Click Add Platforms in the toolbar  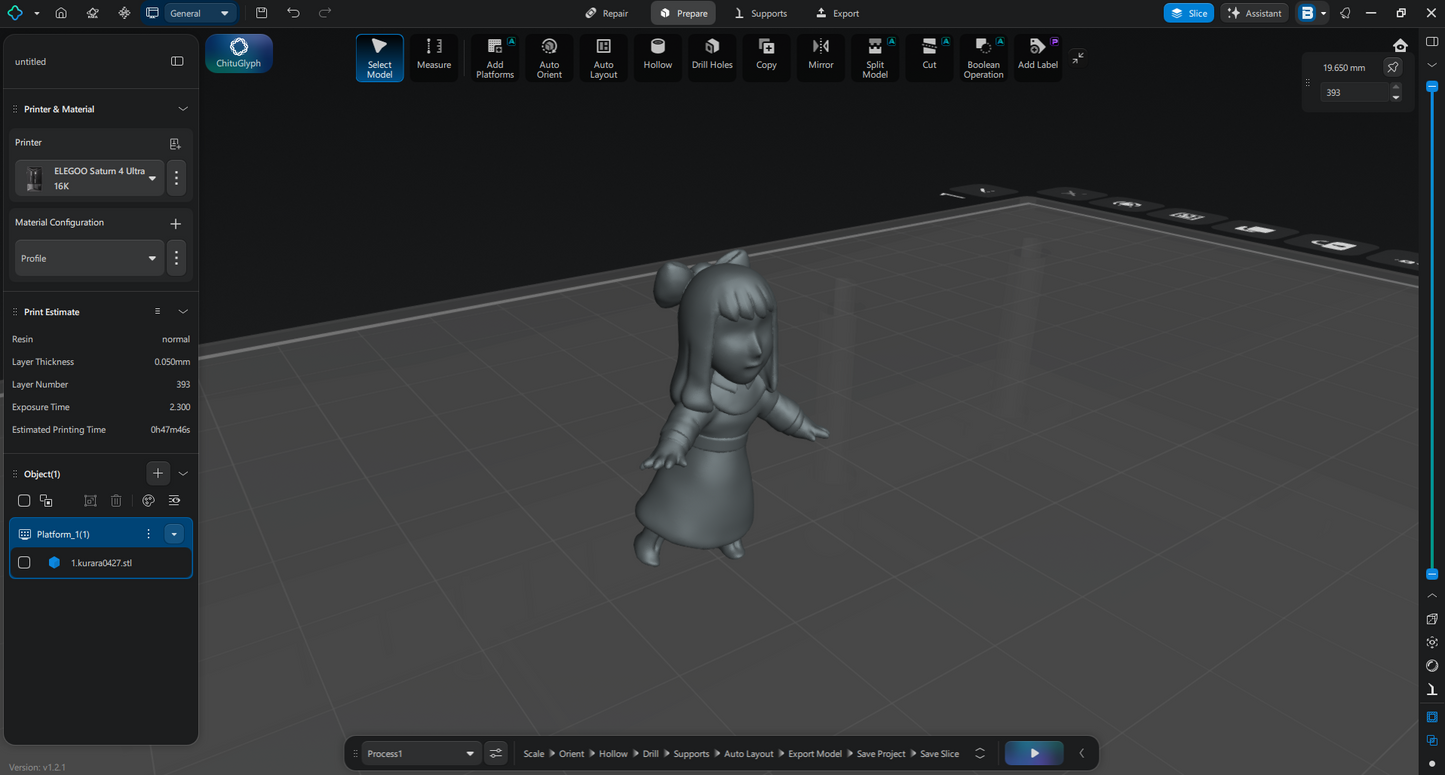(495, 58)
